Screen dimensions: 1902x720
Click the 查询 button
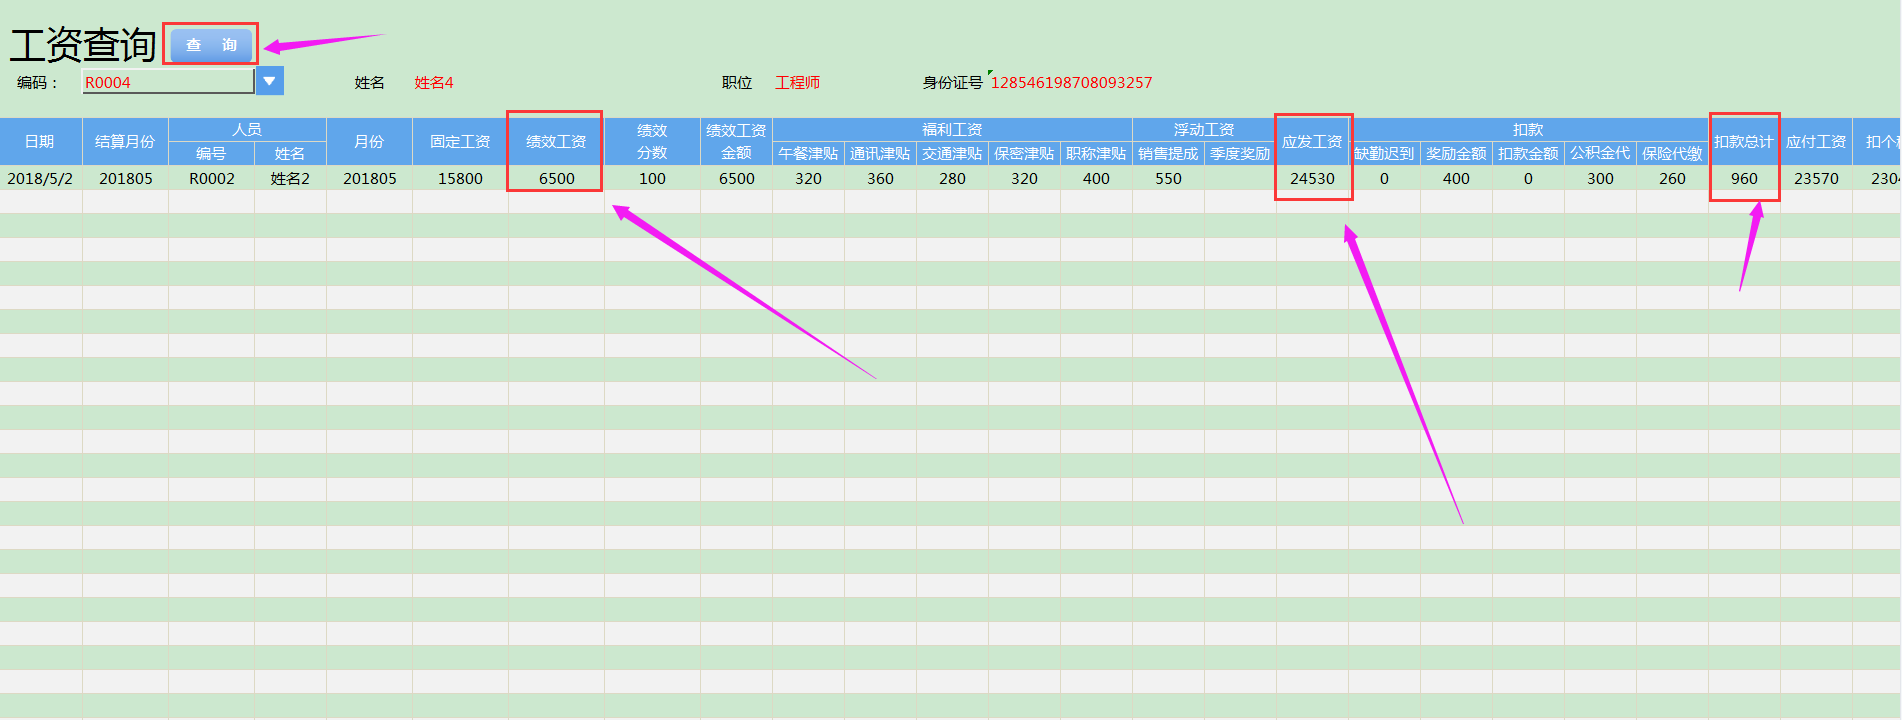pyautogui.click(x=211, y=45)
